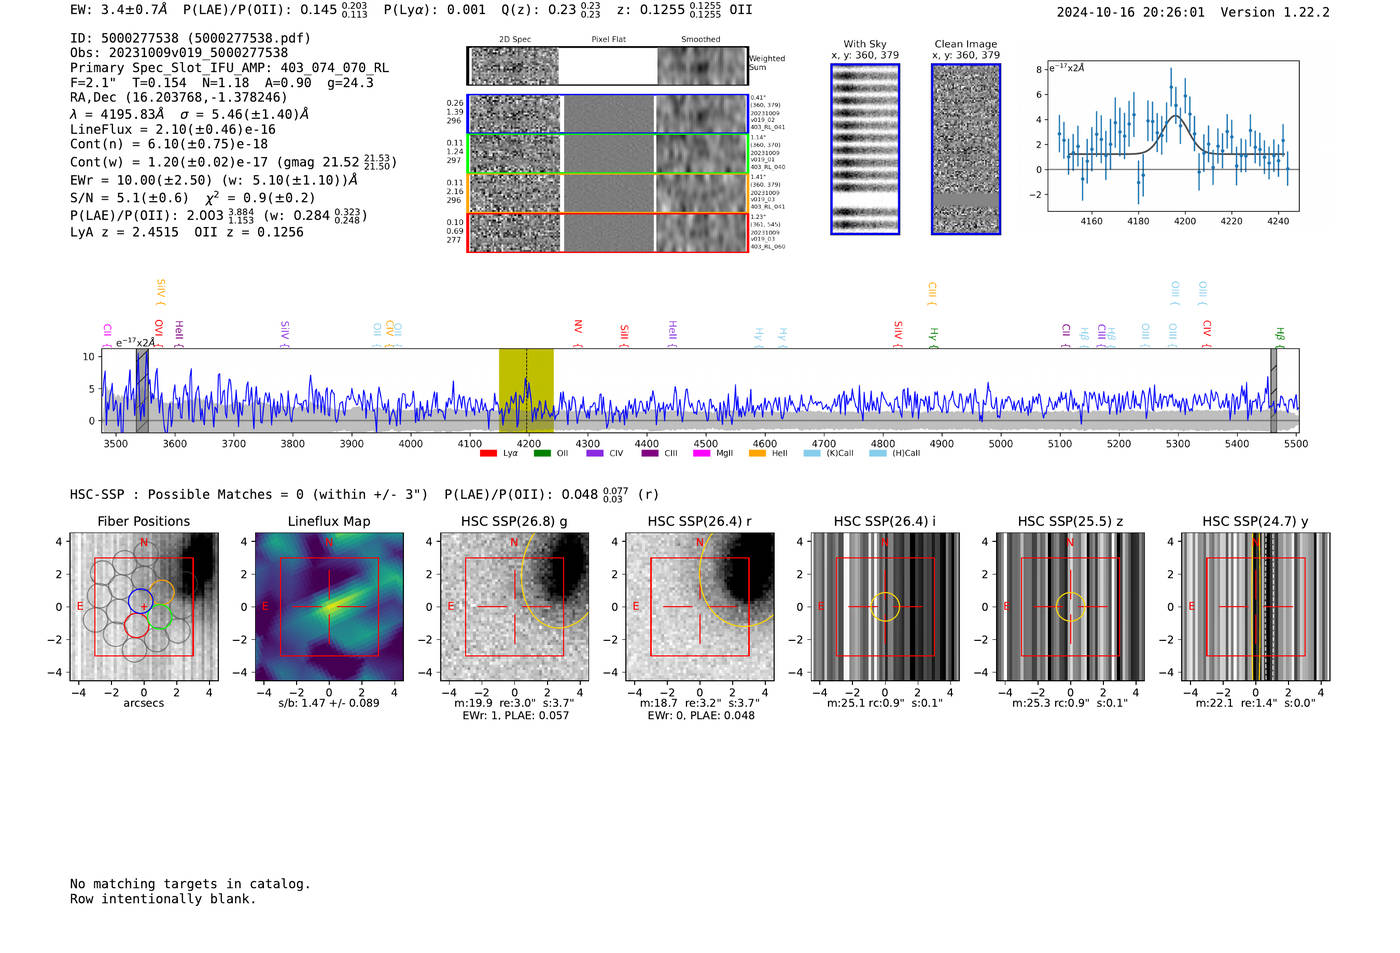
Task: Open the Clean Image cutout
Action: coord(966,149)
